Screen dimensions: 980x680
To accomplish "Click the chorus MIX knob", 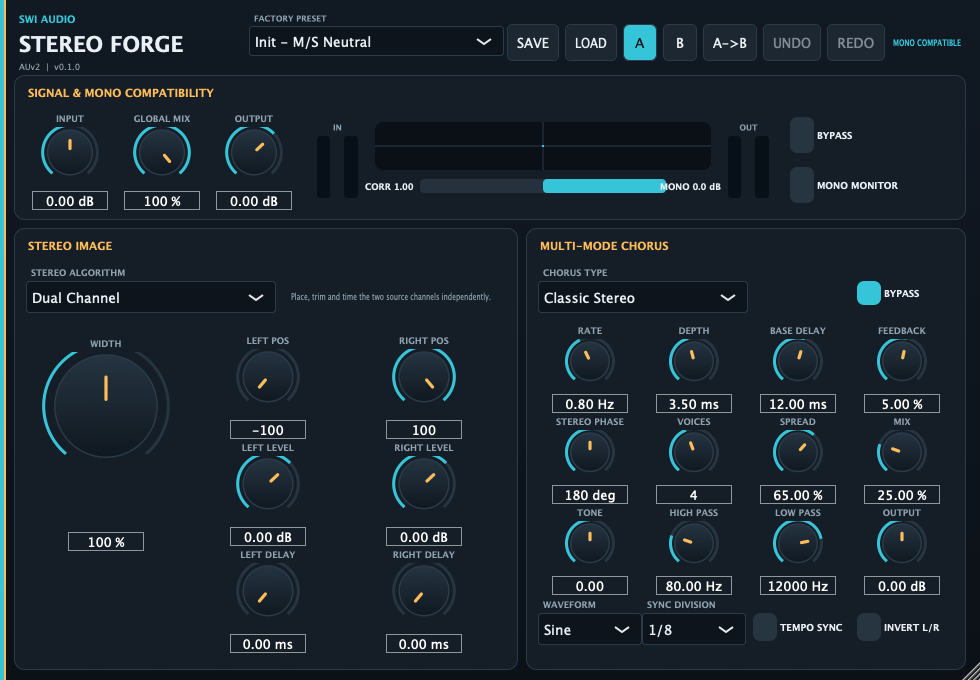I will (x=902, y=452).
